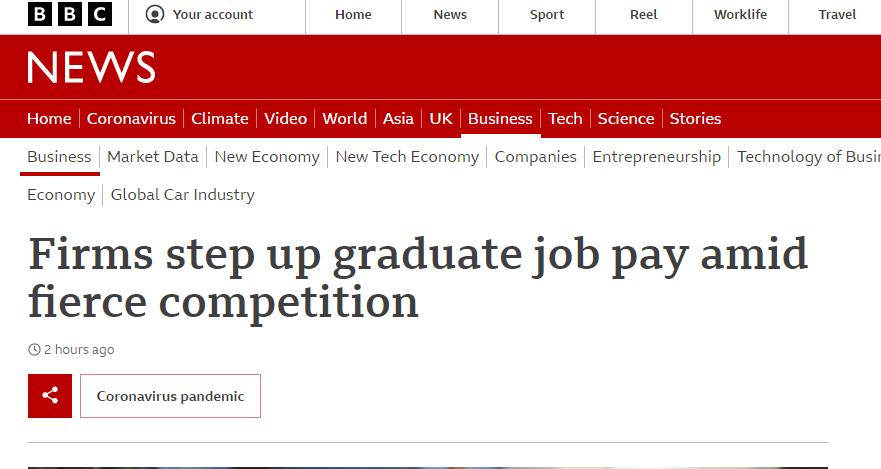Image resolution: width=881 pixels, height=469 pixels.
Task: Go to the Entrepreneurship sub-section
Action: point(656,157)
